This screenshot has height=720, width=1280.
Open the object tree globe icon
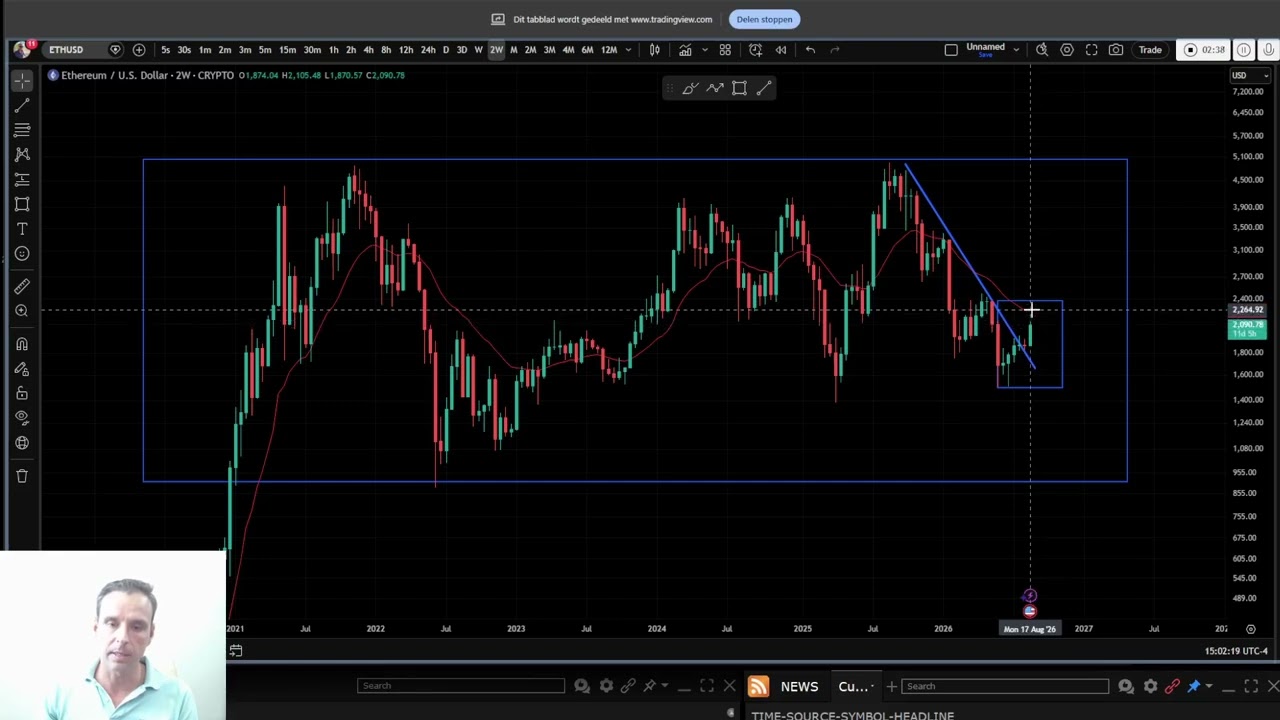[x=22, y=443]
